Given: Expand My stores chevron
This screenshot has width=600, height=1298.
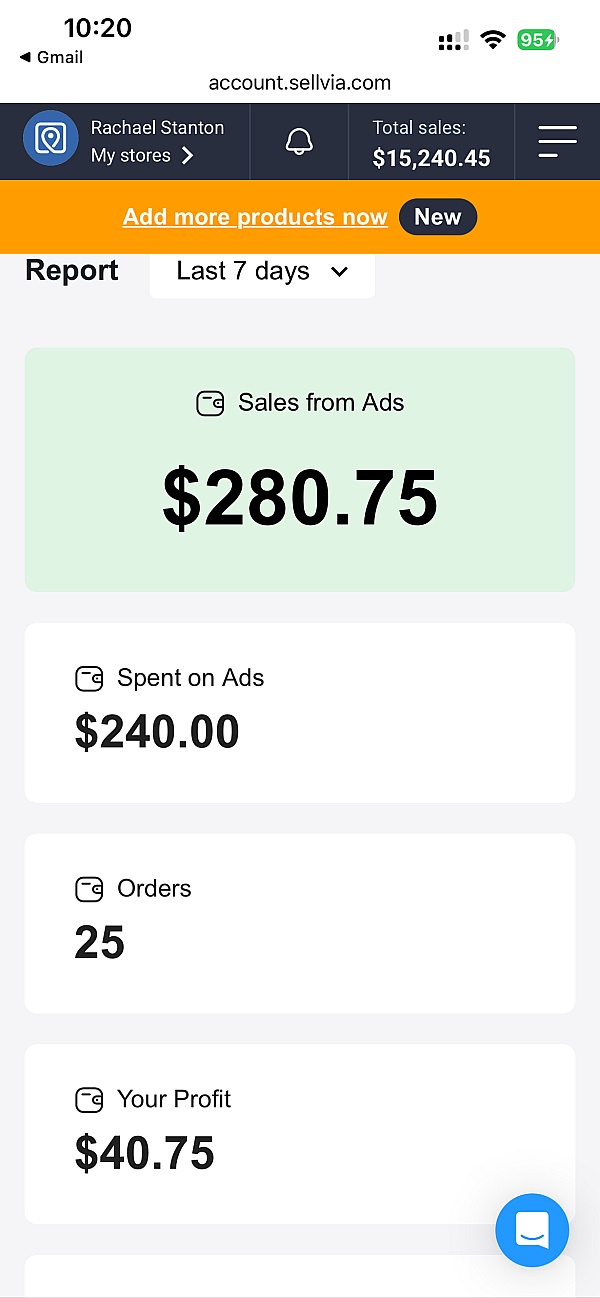Looking at the screenshot, I should tap(187, 156).
